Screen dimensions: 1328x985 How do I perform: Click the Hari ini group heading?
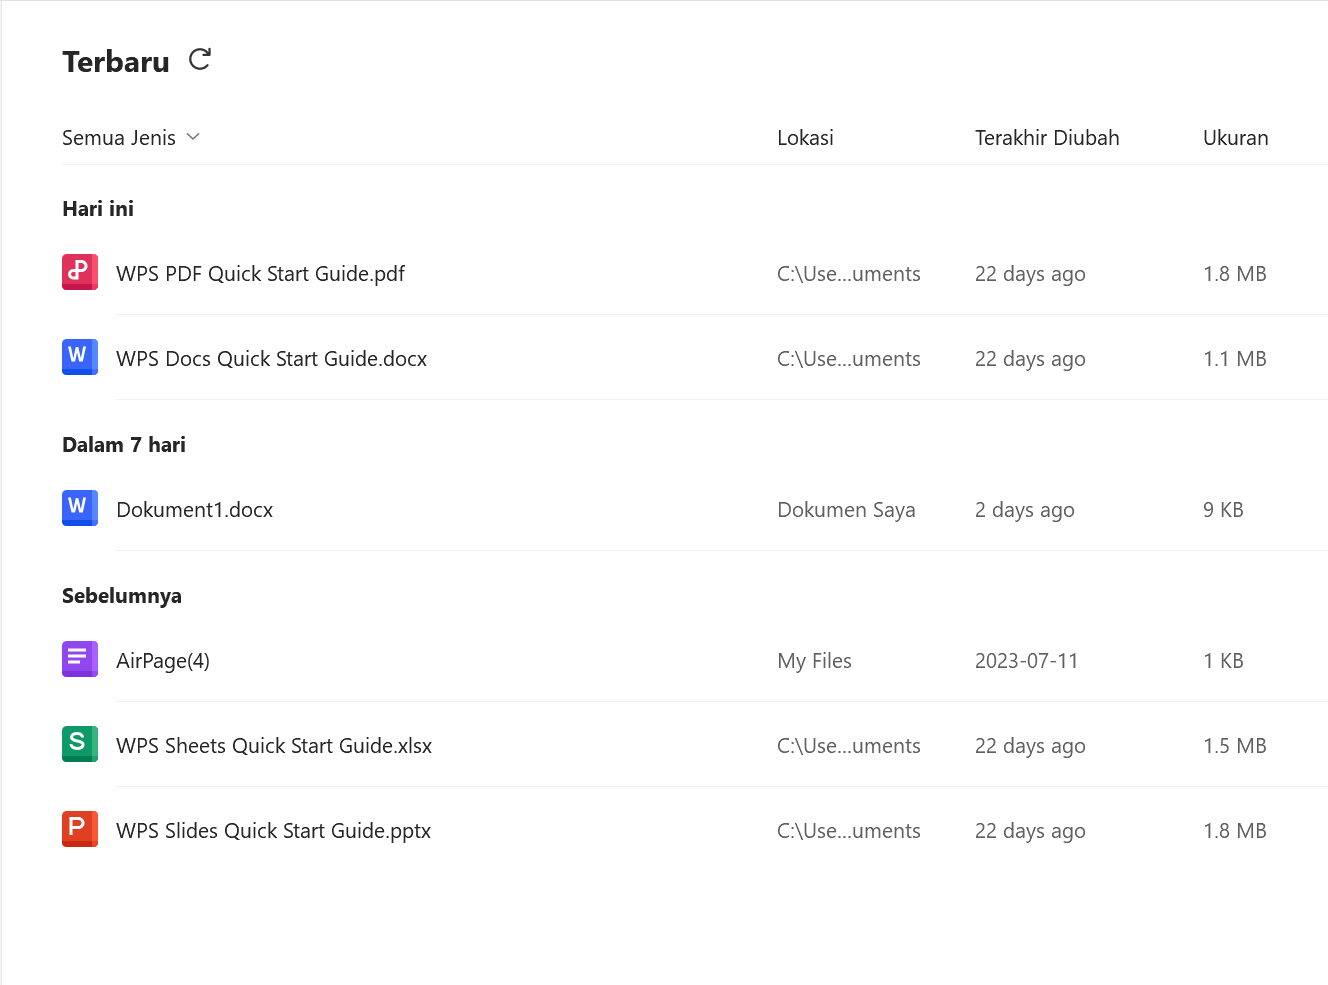(98, 209)
